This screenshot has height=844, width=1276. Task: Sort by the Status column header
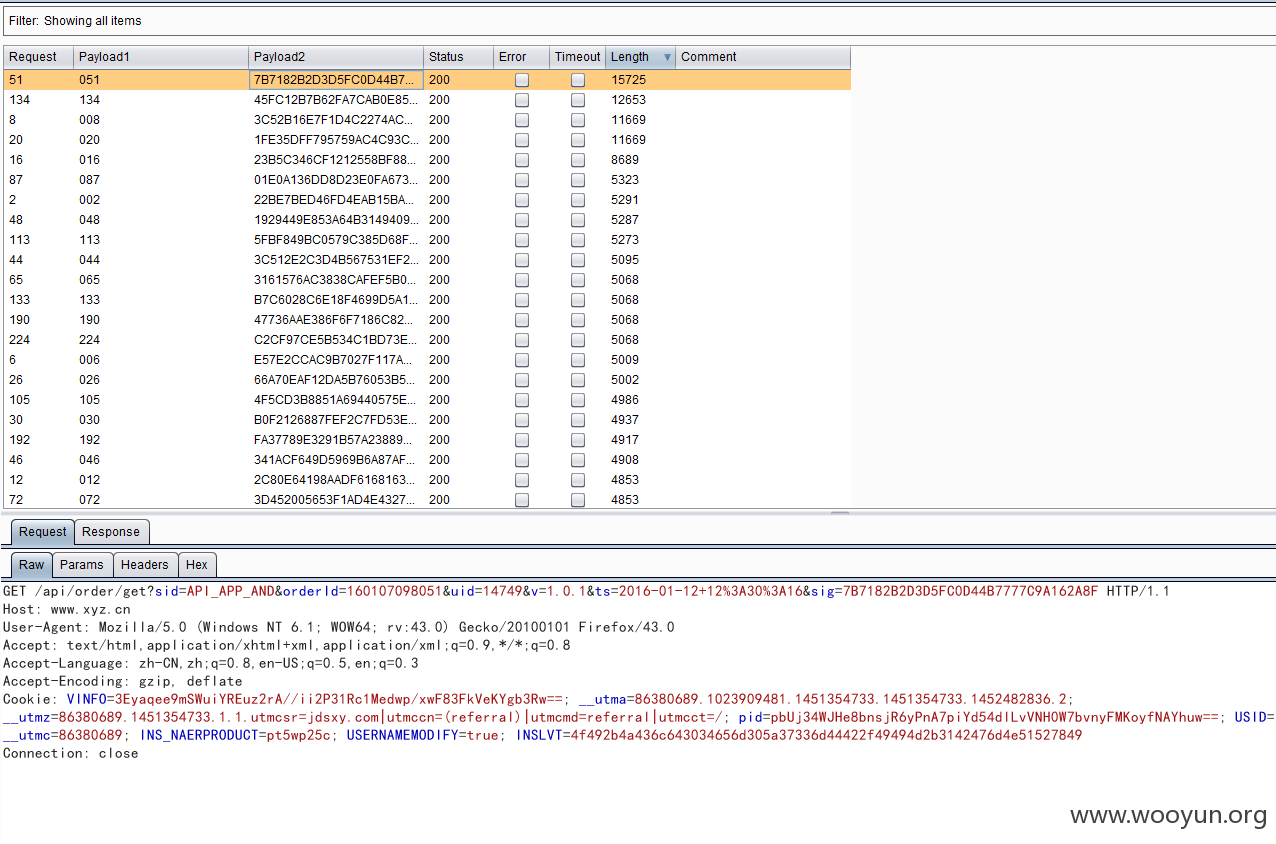[458, 57]
